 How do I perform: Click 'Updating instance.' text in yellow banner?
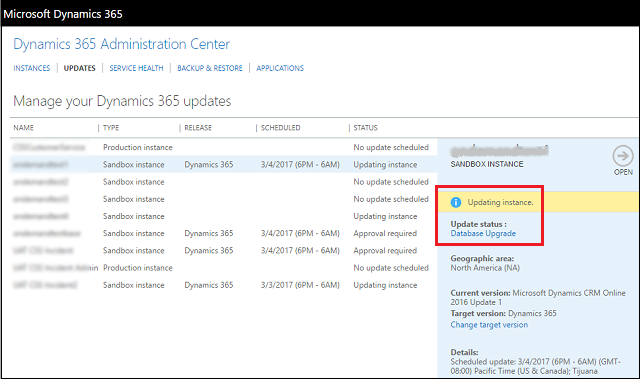point(500,202)
